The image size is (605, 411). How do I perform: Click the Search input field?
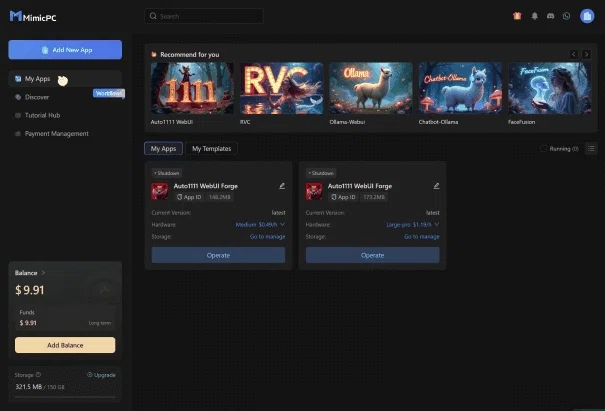[x=204, y=16]
